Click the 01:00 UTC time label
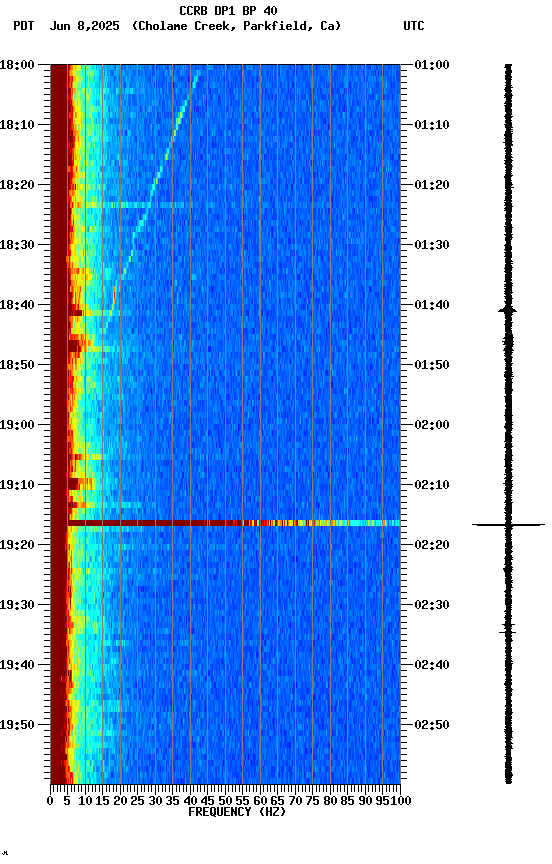Viewport: 552px width, 864px height. [x=432, y=64]
